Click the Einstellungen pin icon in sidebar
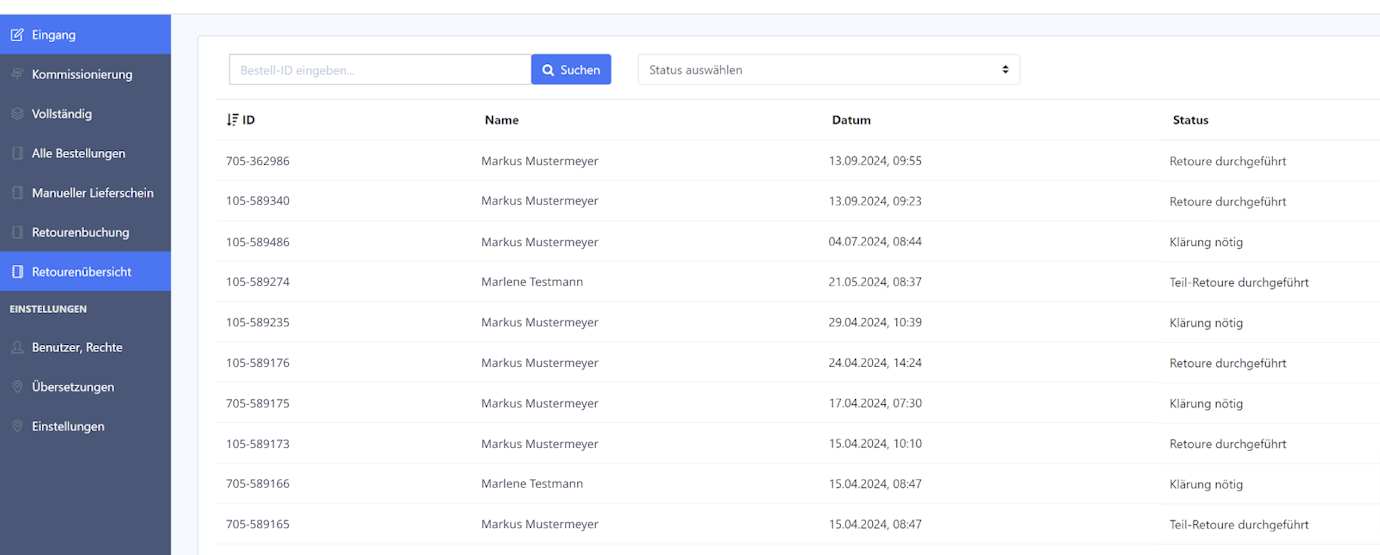 [17, 426]
